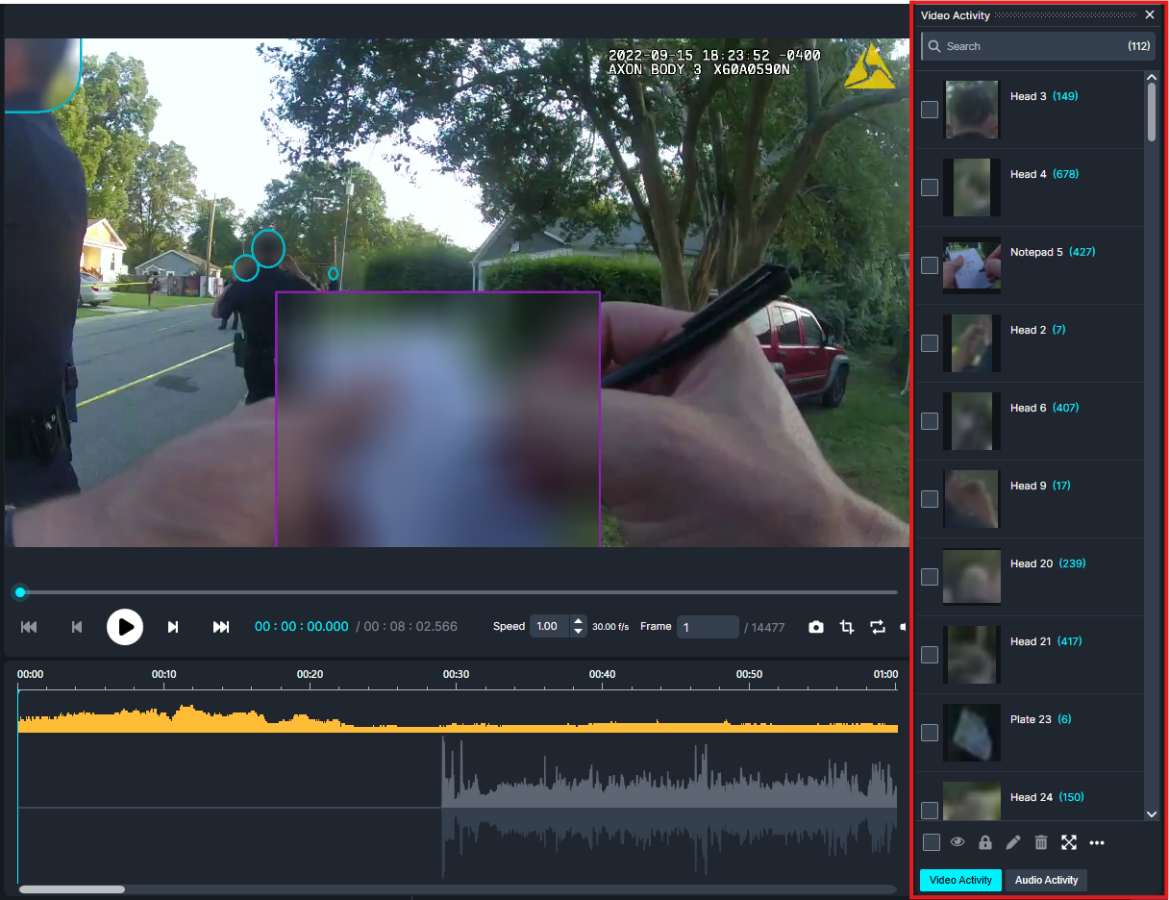The height and width of the screenshot is (900, 1169).
Task: Toggle visibility using the eye icon
Action: coord(957,843)
